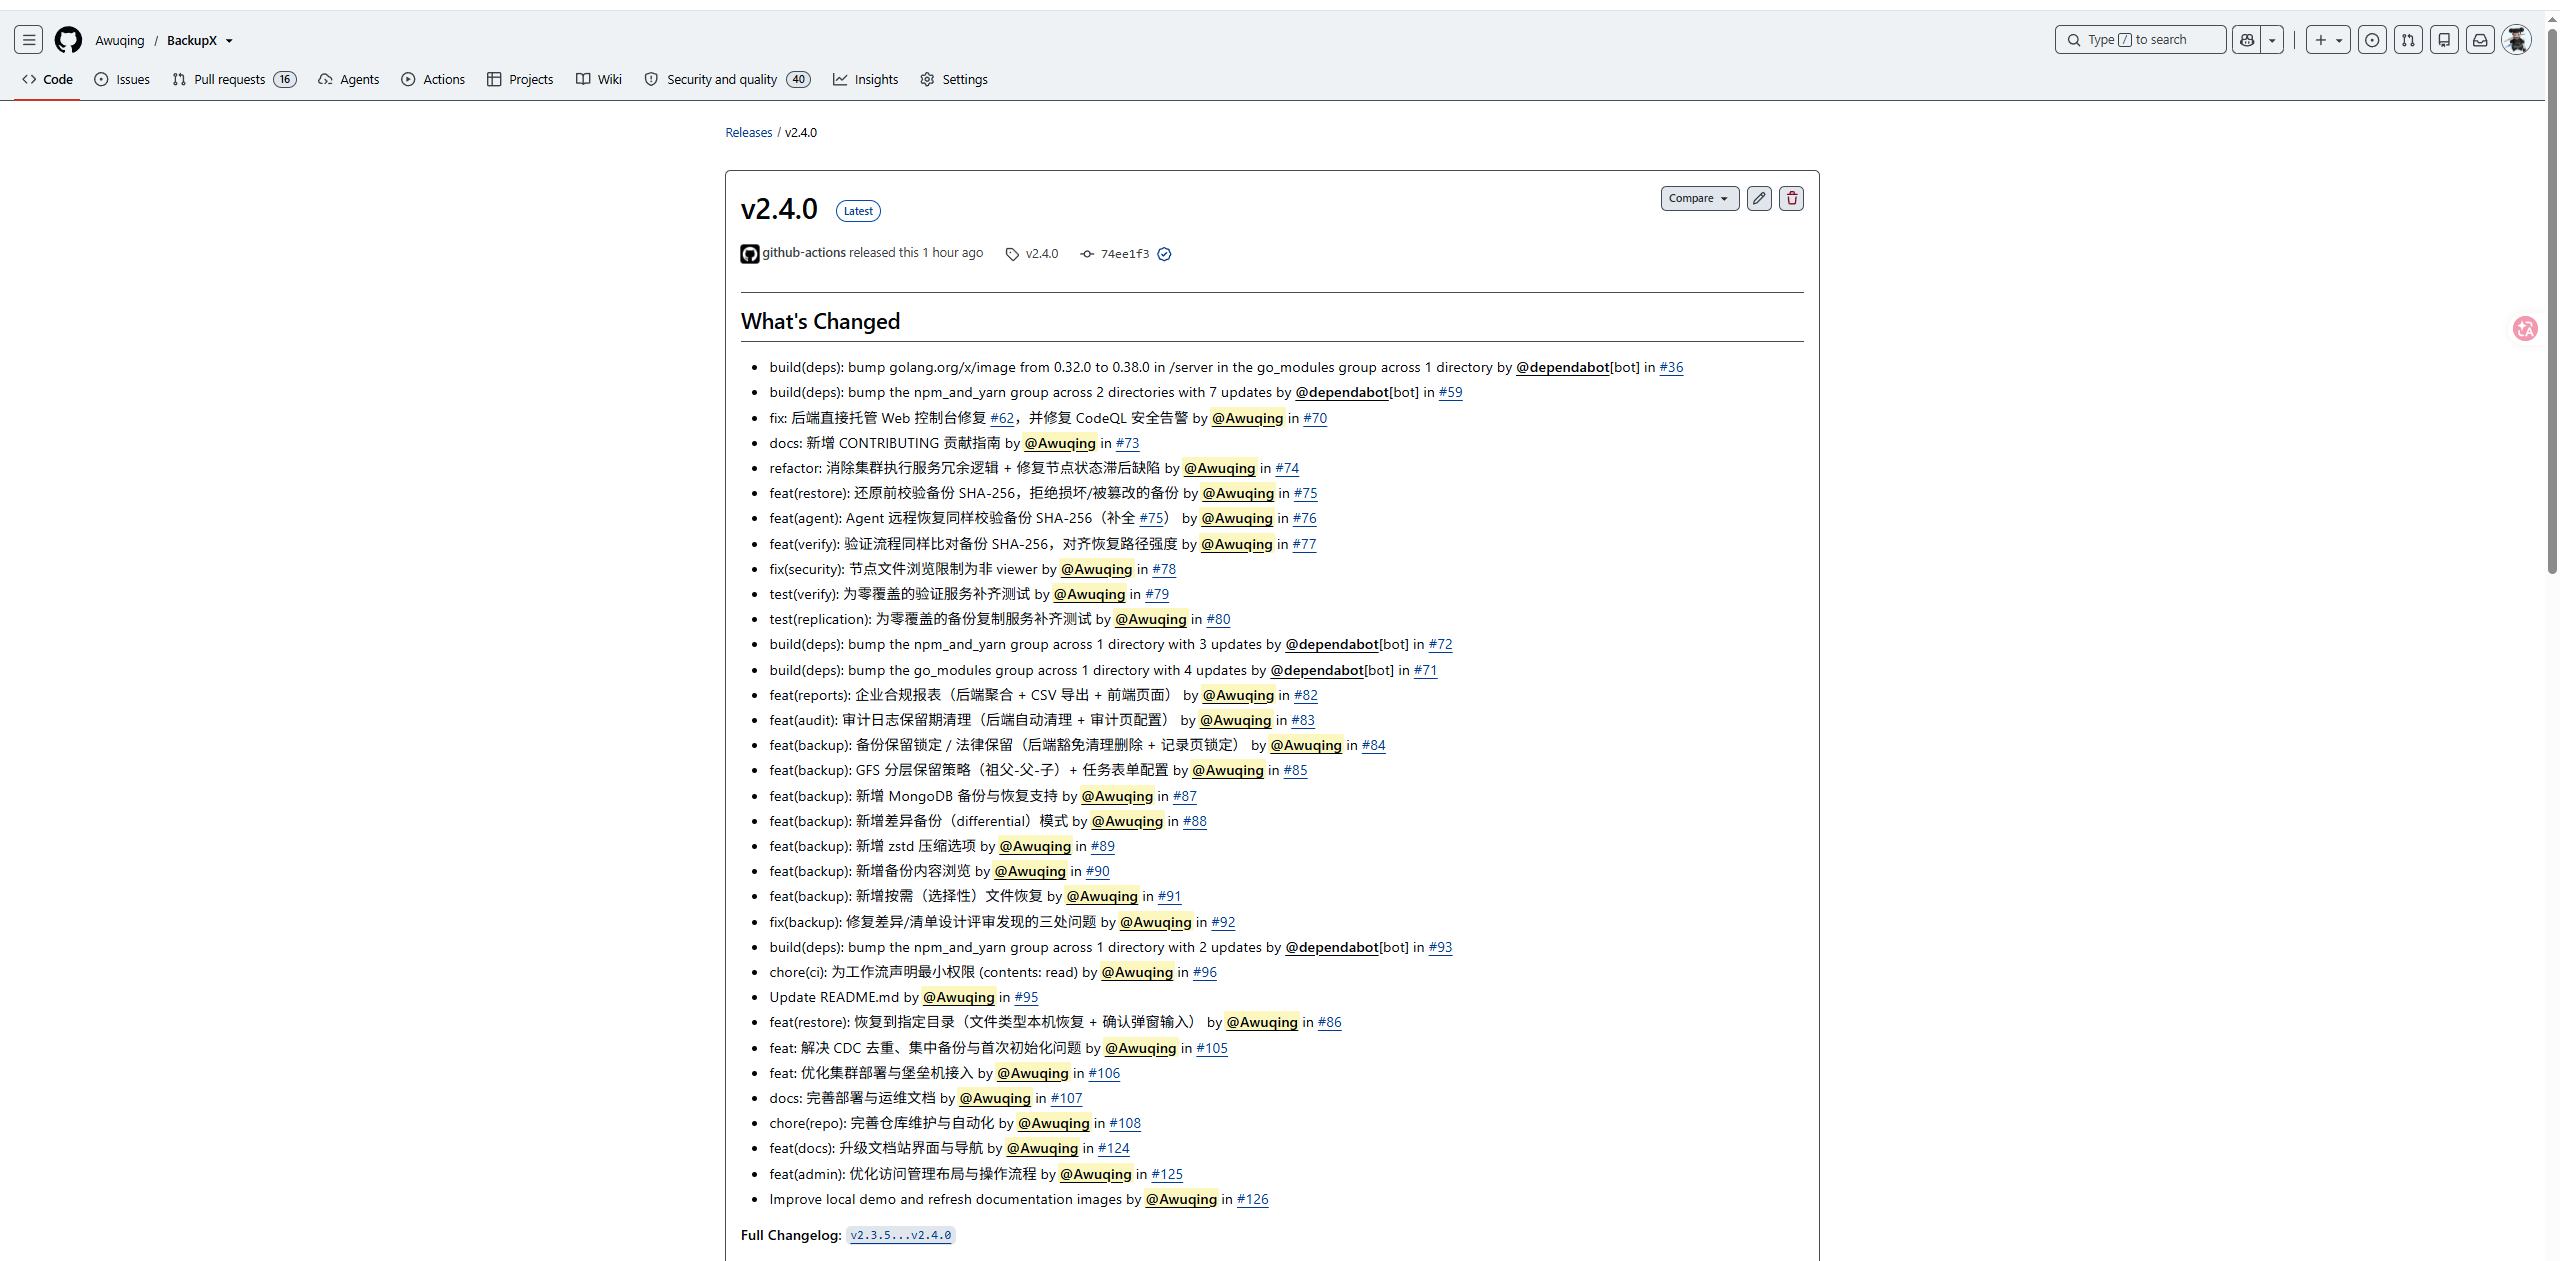Click the Latest release label
Image resolution: width=2560 pixels, height=1261 pixels.
[858, 211]
